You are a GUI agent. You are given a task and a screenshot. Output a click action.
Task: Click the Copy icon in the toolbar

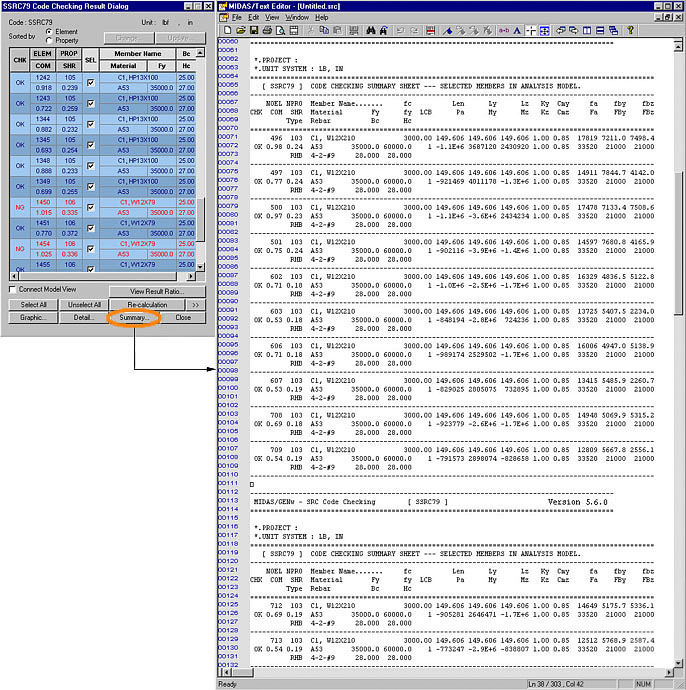[323, 31]
